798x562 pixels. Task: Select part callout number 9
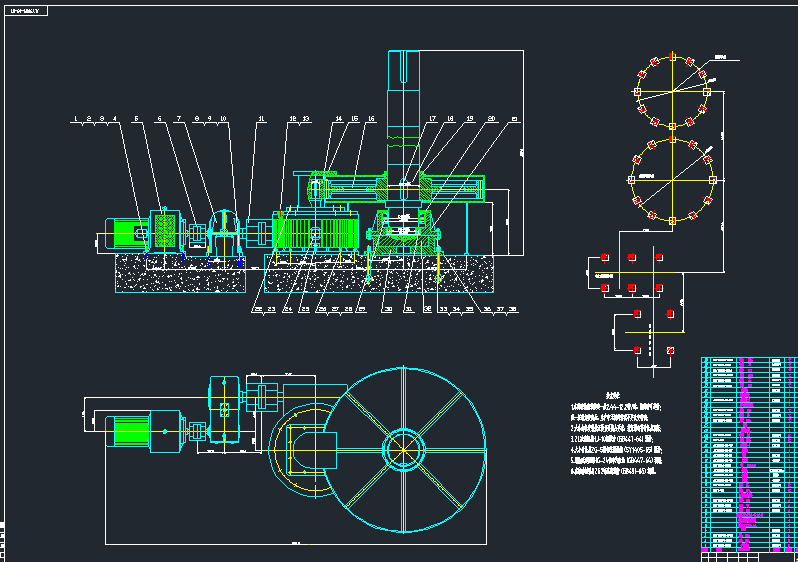[x=210, y=119]
